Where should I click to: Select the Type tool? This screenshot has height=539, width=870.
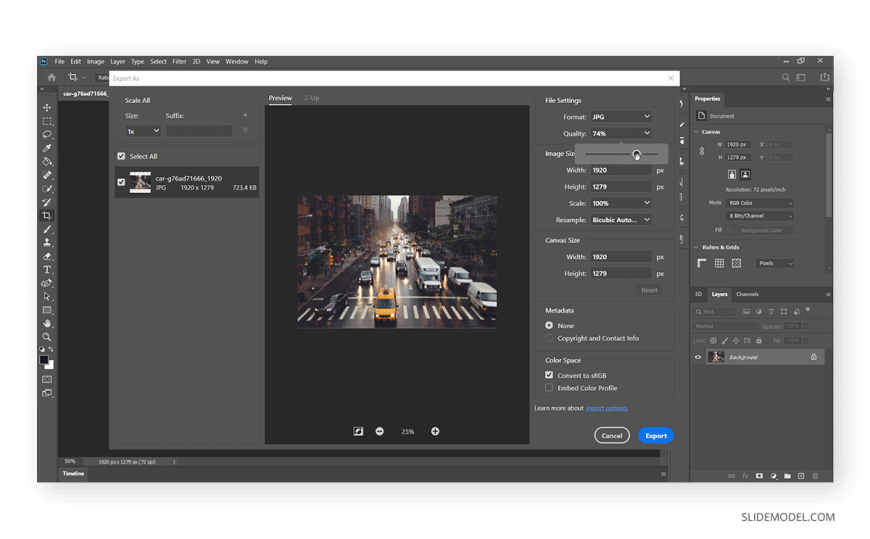pos(47,270)
